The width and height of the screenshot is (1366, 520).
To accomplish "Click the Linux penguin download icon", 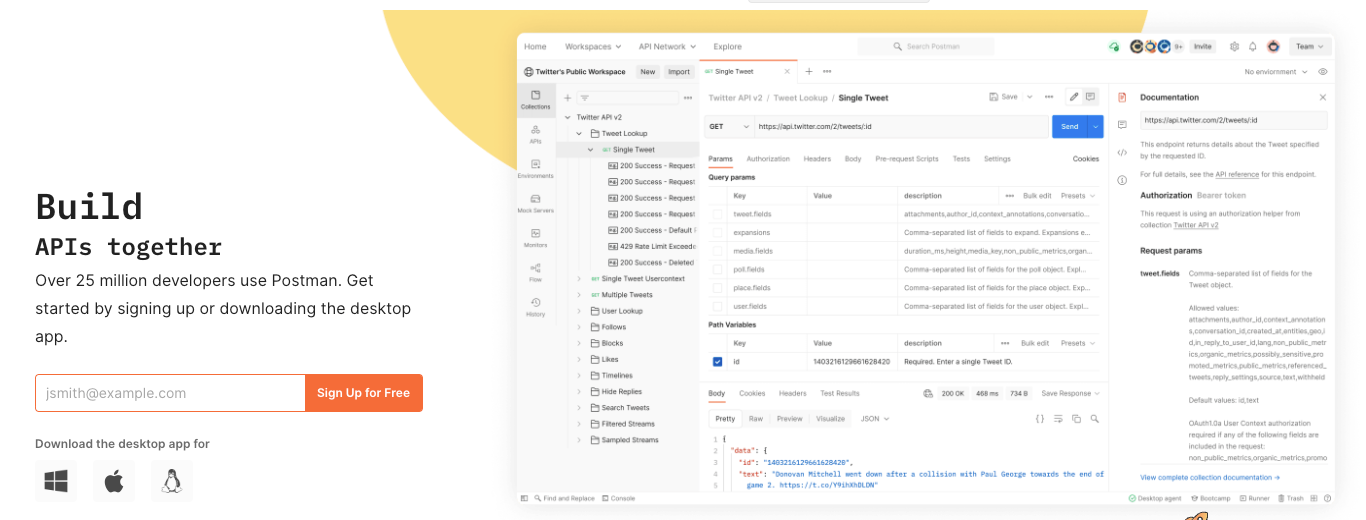I will (172, 481).
